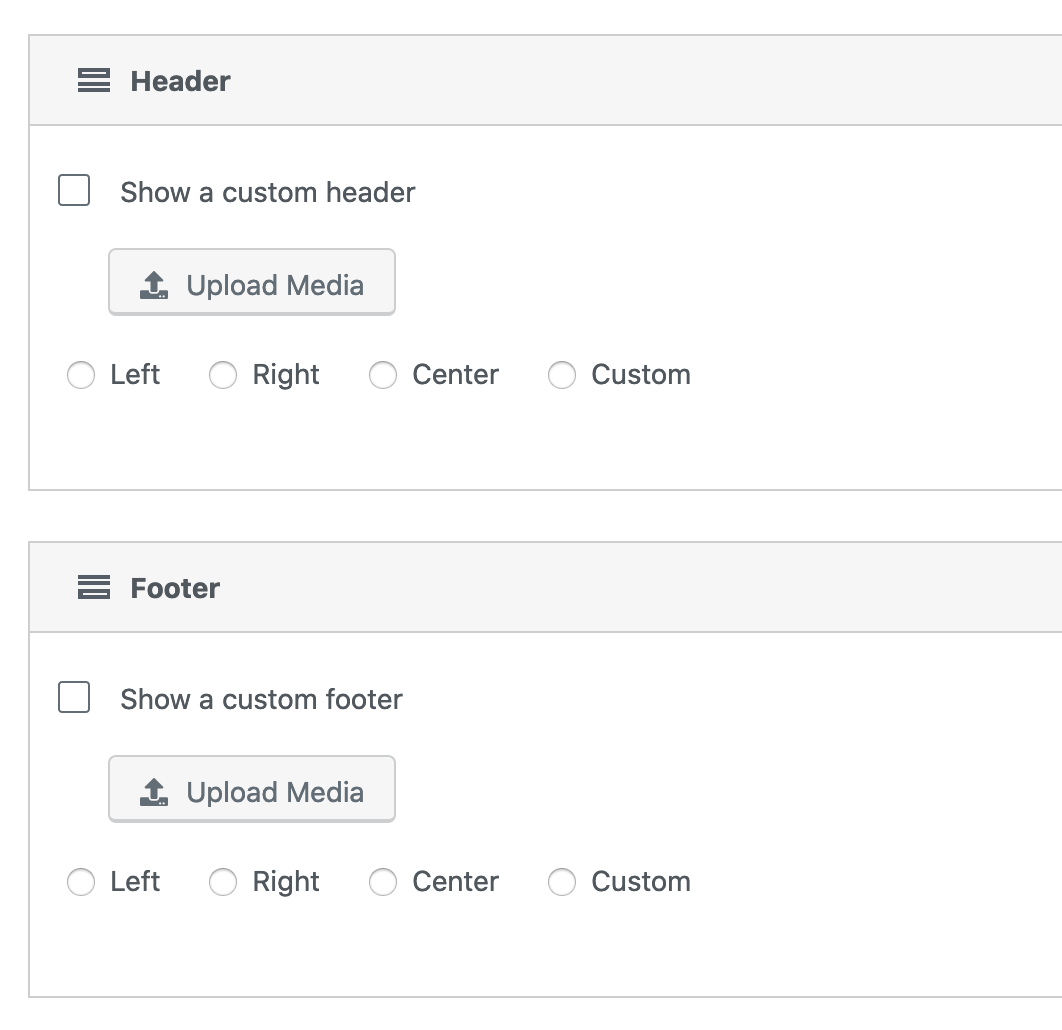1062x1030 pixels.
Task: Select Center radio in the Footer section
Action: coord(383,883)
